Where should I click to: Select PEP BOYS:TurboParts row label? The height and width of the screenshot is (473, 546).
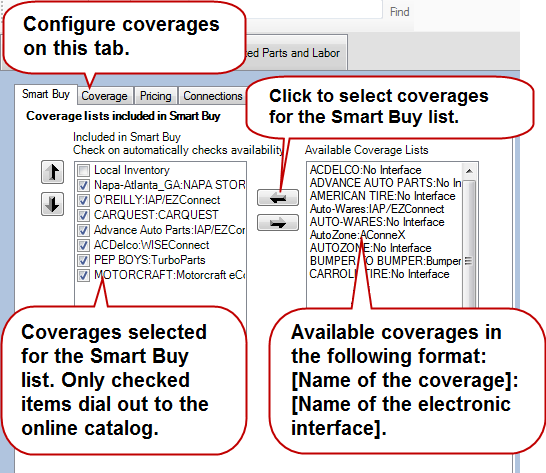pyautogui.click(x=149, y=260)
